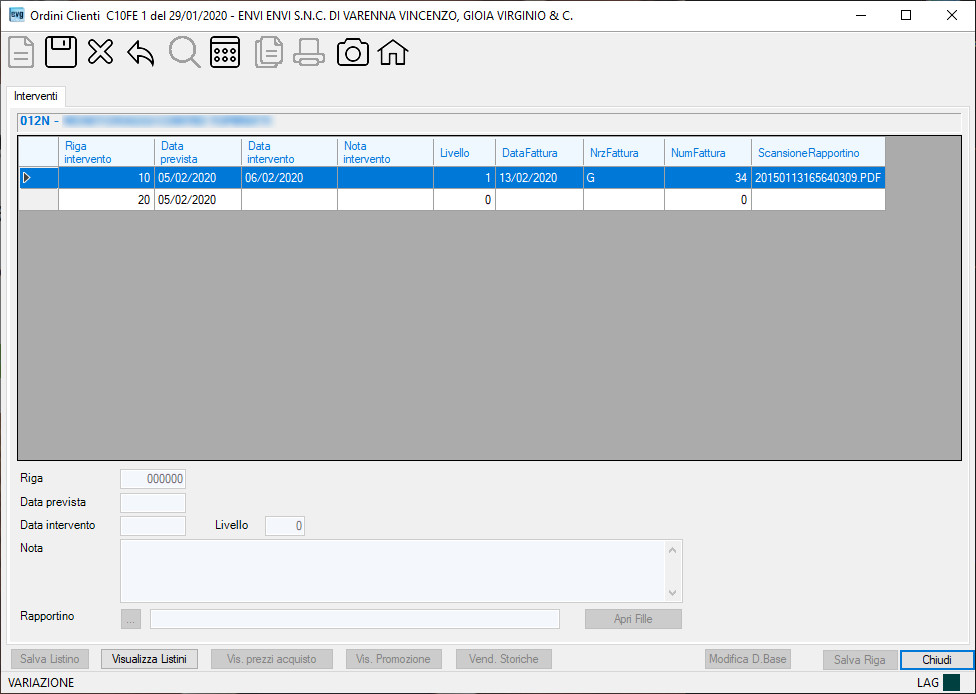Viewport: 976px width, 694px height.
Task: Click the printer toolbar icon
Action: pos(309,52)
